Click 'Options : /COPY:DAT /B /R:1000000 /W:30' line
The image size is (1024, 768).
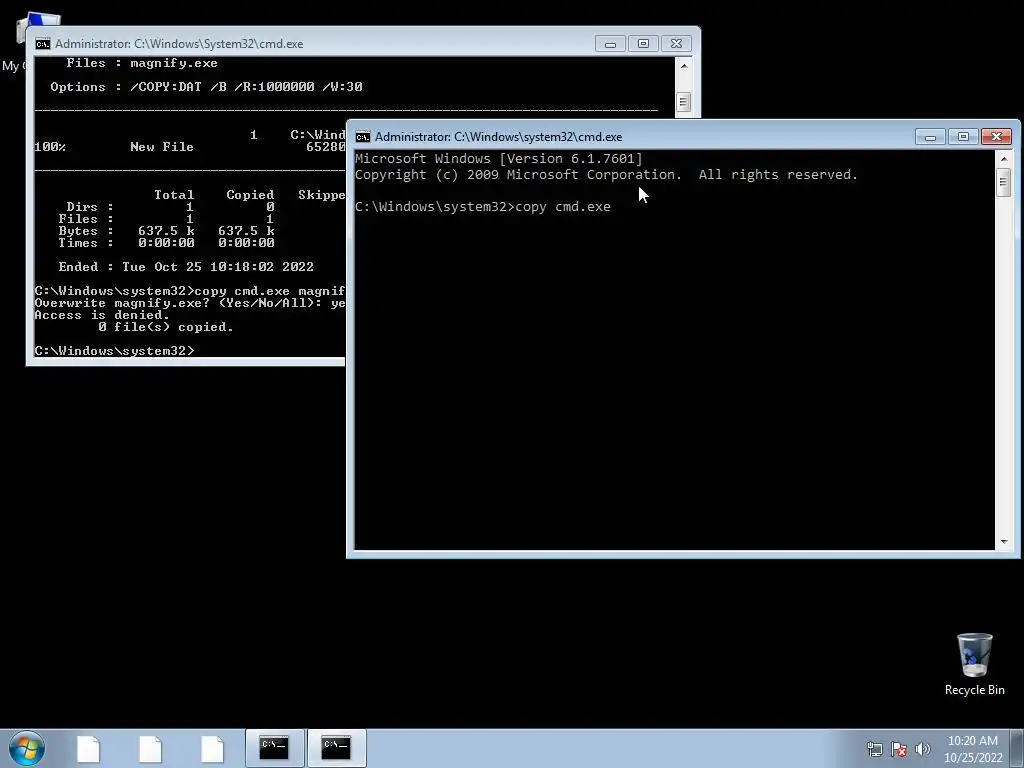206,87
